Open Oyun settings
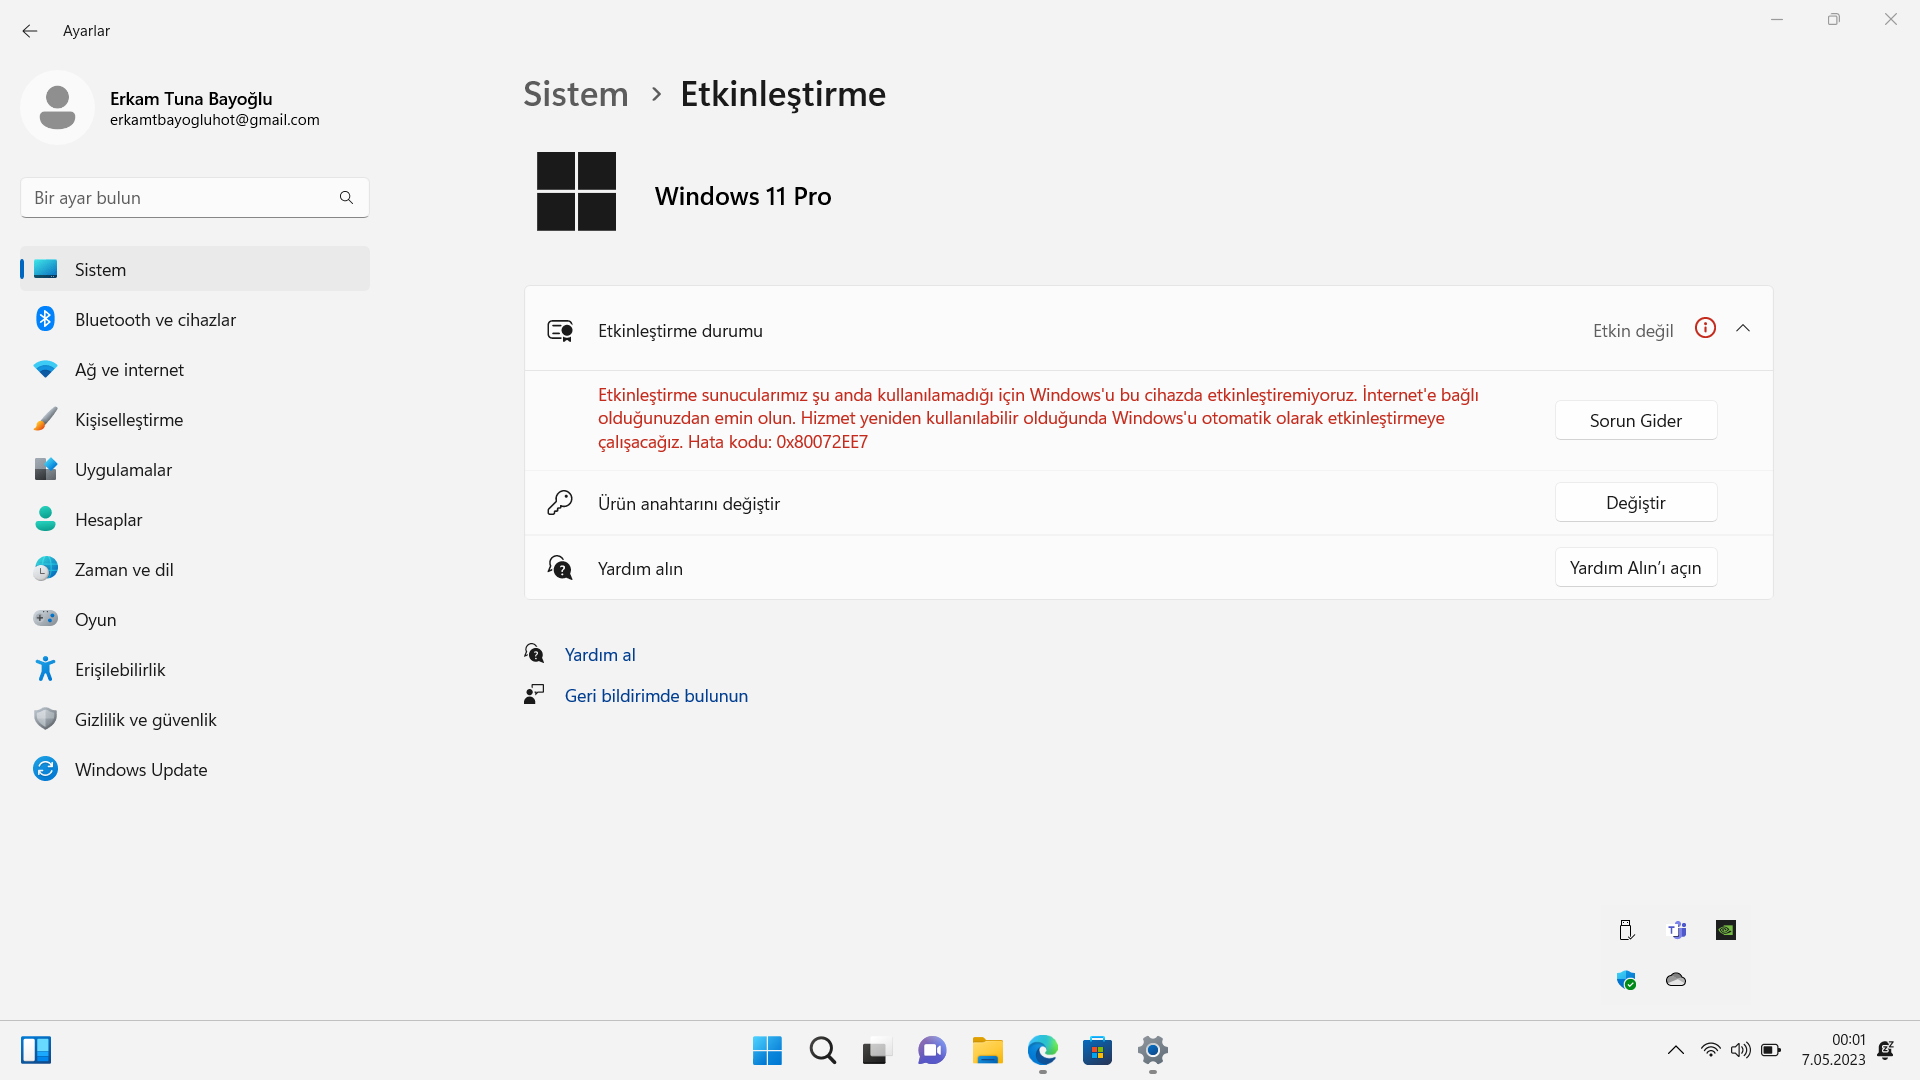 (x=195, y=619)
